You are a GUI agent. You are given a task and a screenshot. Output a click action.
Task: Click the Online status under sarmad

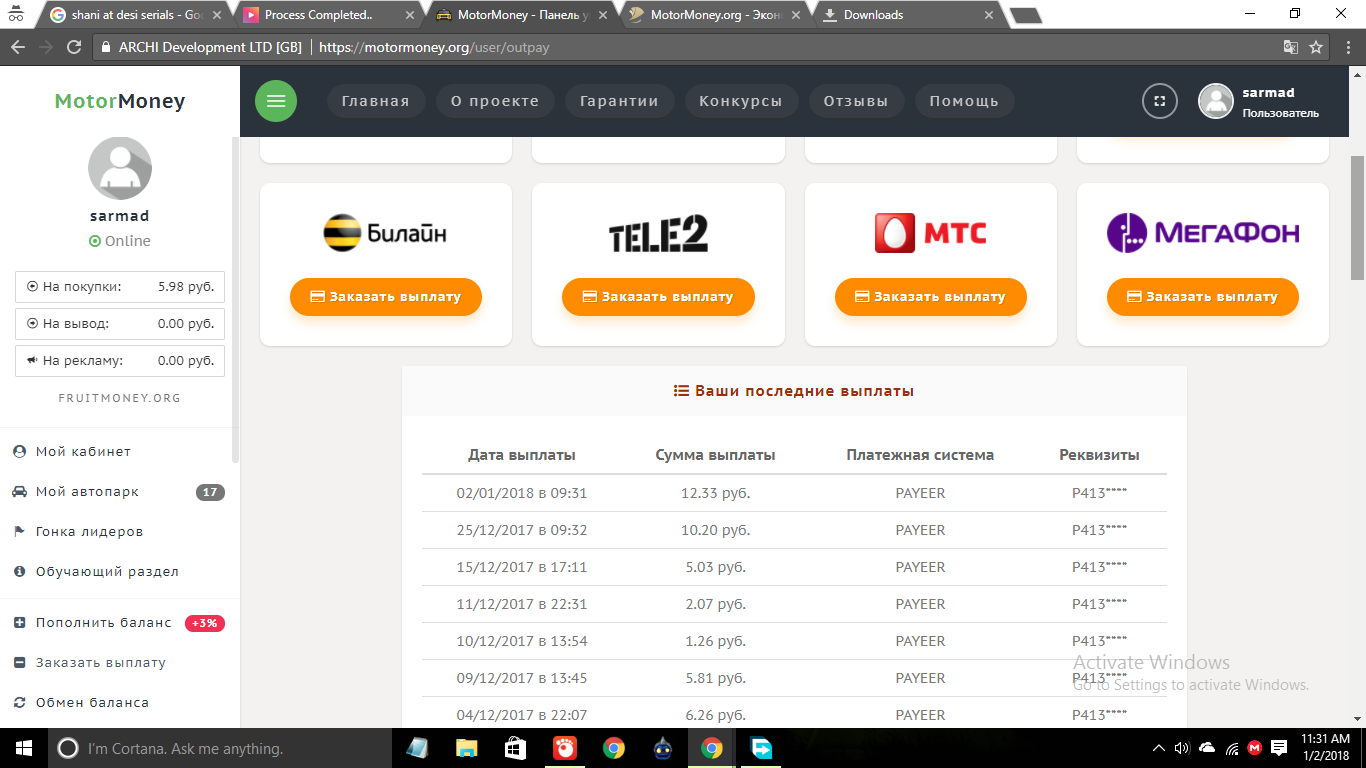click(120, 241)
